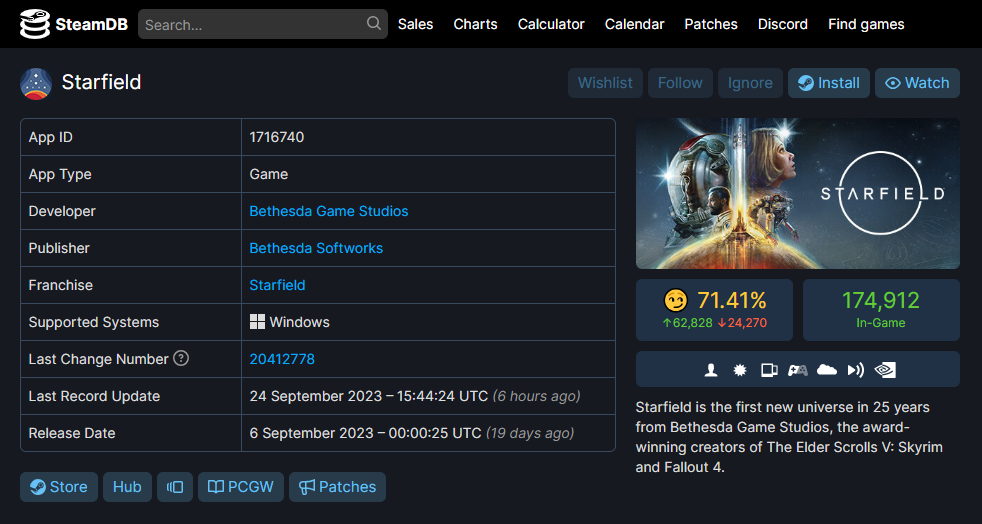Click the Remote Play devices icon
The height and width of the screenshot is (524, 982).
point(769,370)
